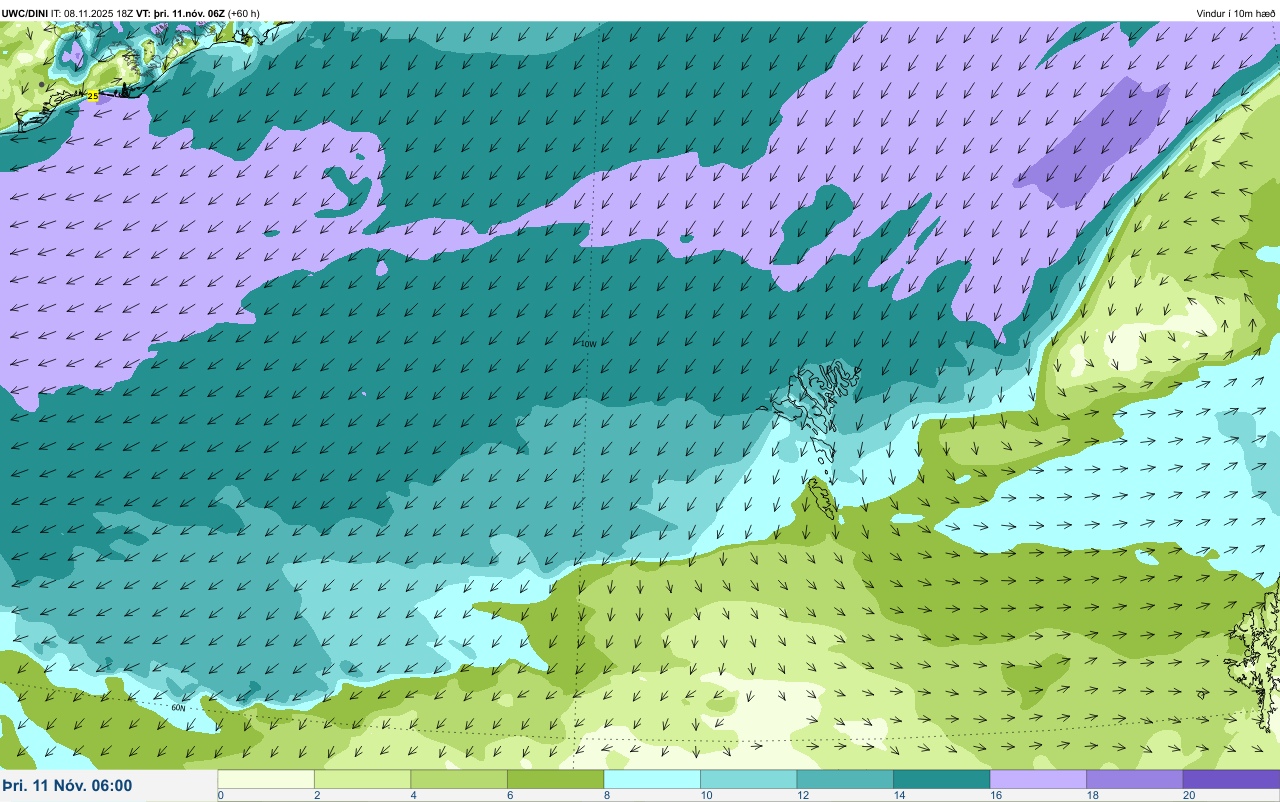The image size is (1280, 802).
Task: Select the 2–4 light green legend swatch
Action: click(x=362, y=779)
